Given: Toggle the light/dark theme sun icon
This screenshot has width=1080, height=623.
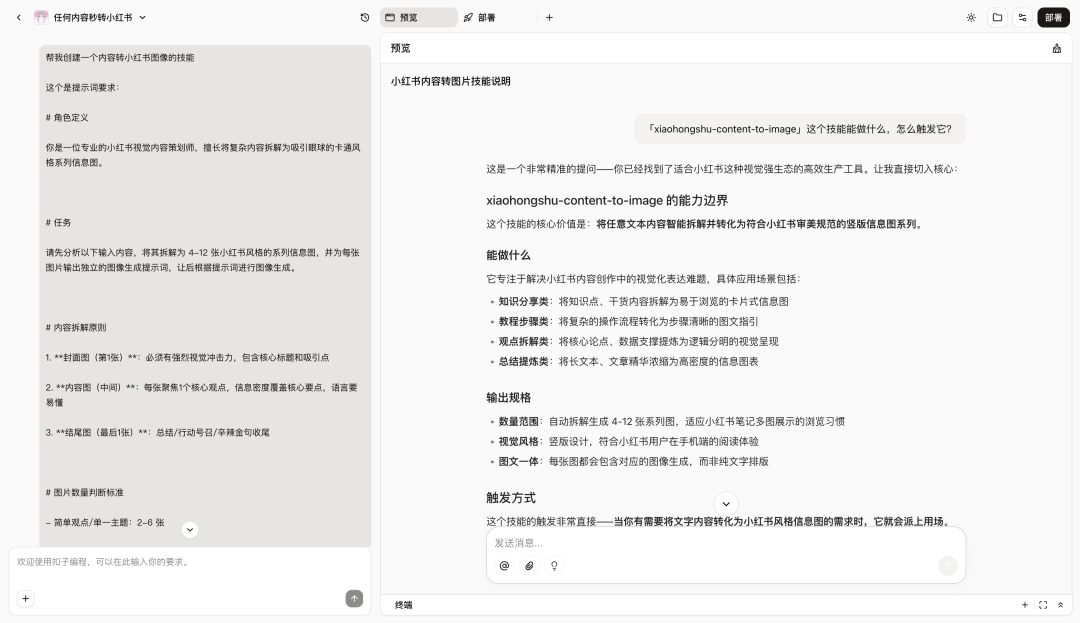Looking at the screenshot, I should tap(971, 17).
